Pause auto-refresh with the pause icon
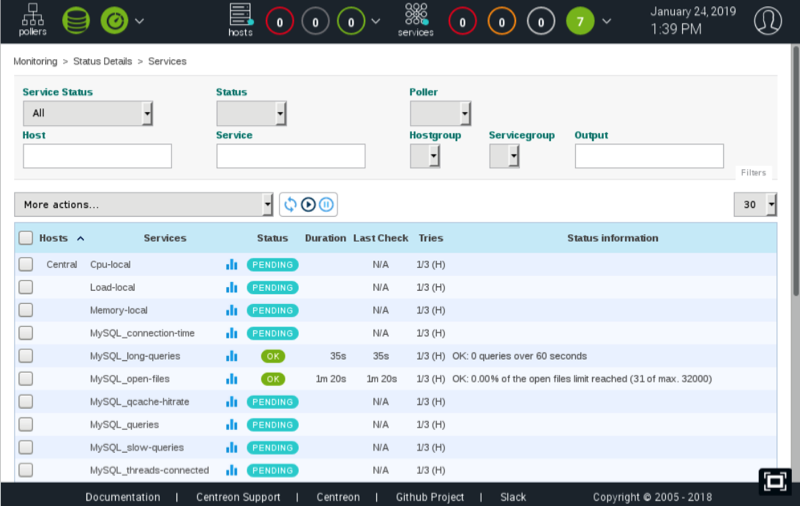 [326, 204]
